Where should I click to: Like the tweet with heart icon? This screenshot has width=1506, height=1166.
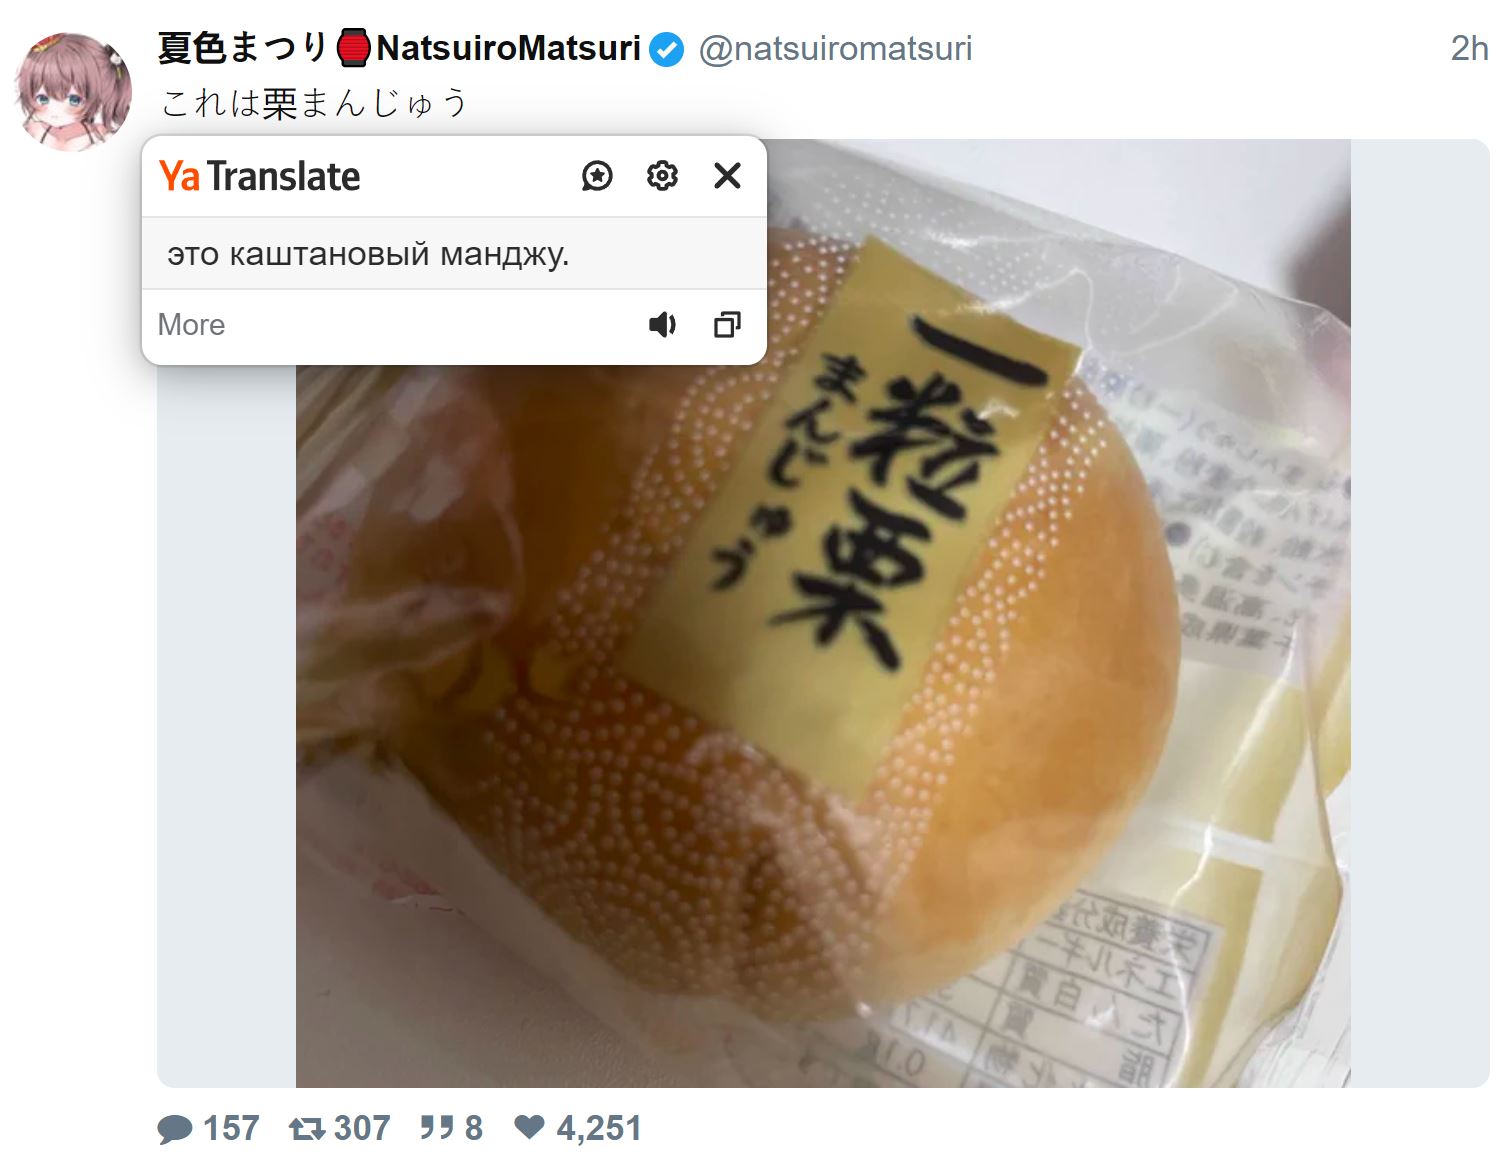[x=529, y=1127]
